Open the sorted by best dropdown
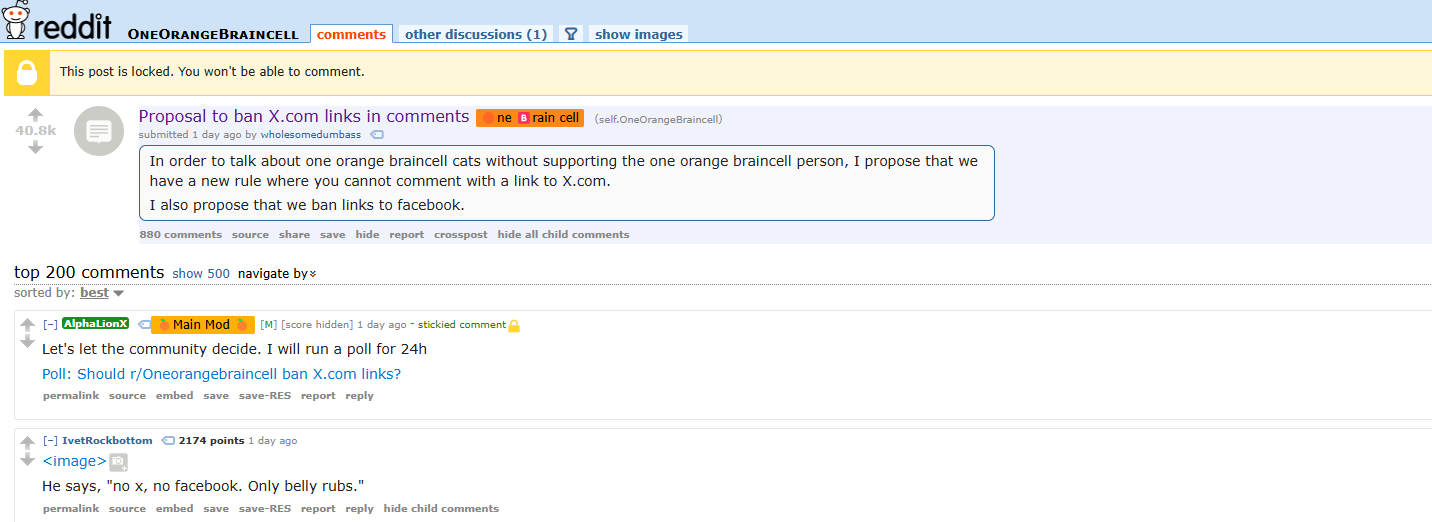Screen dimensions: 1432x522 tap(102, 293)
